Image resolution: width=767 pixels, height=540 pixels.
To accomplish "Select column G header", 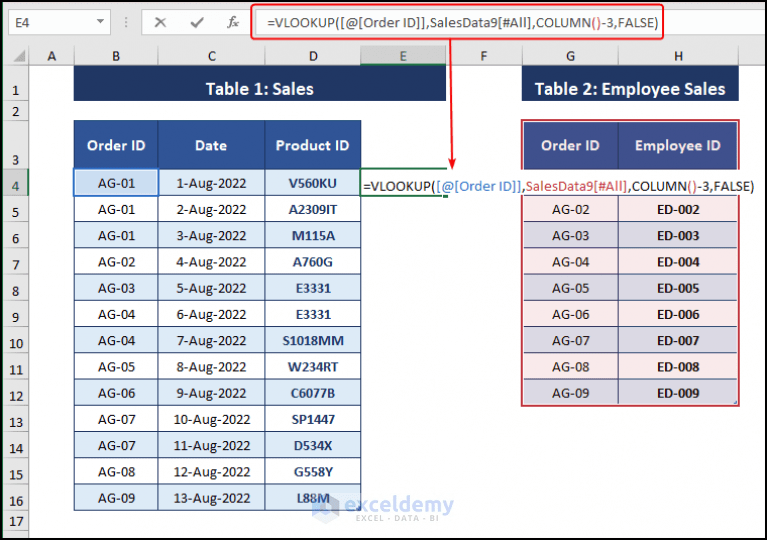I will click(570, 56).
